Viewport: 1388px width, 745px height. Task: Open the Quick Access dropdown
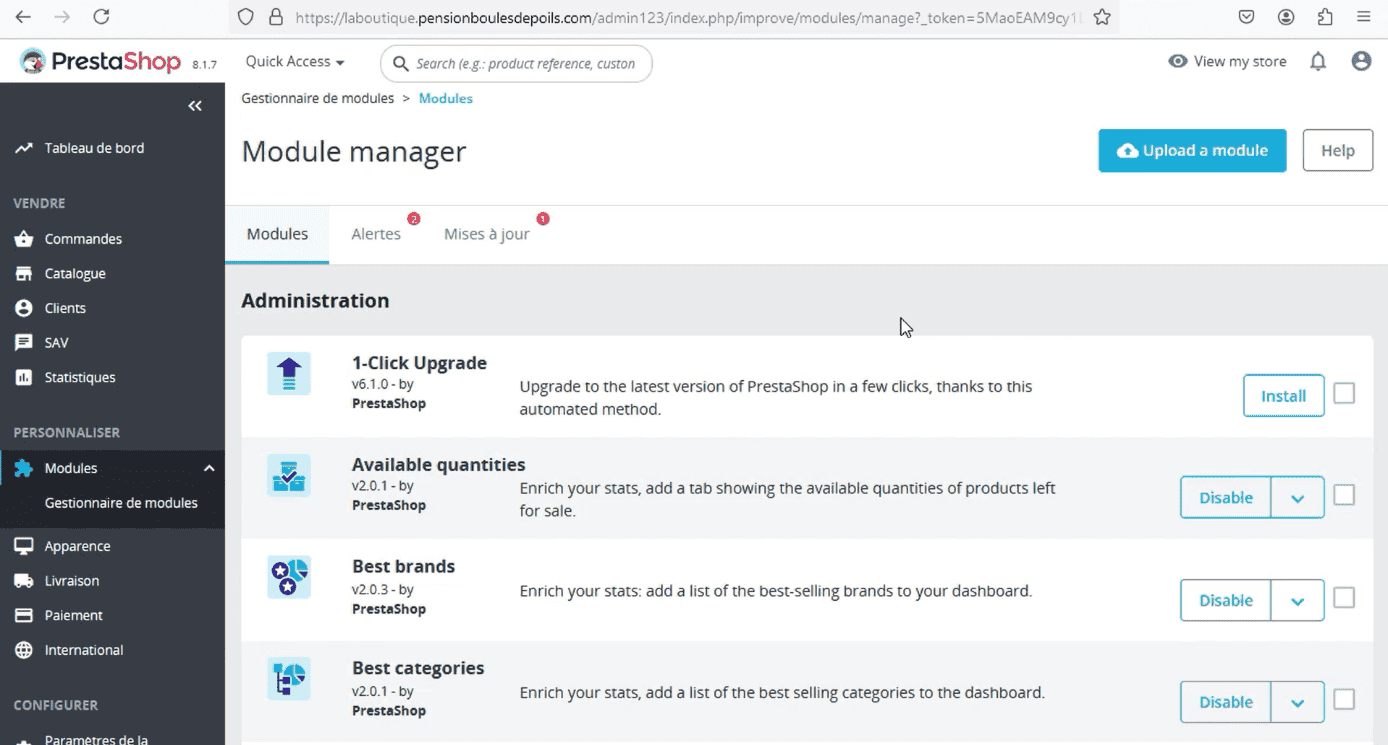click(x=295, y=62)
